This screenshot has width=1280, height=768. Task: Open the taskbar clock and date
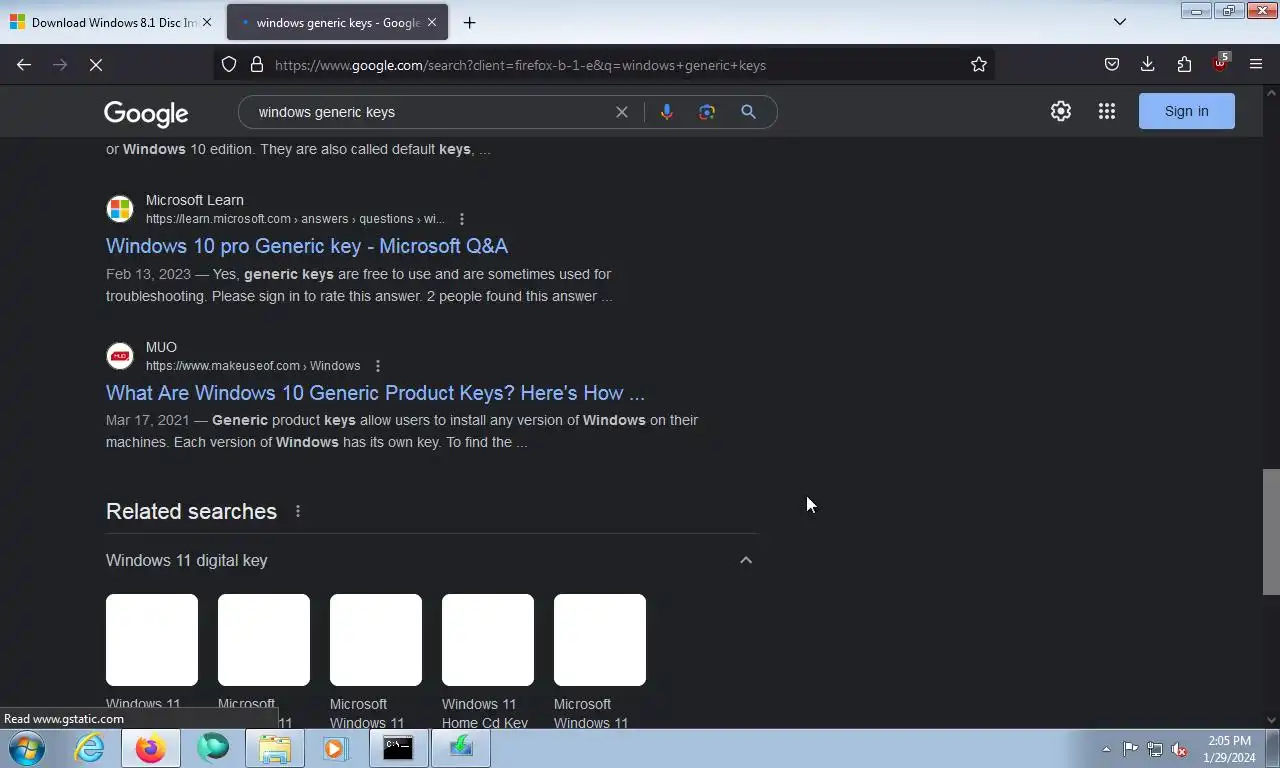tap(1229, 749)
